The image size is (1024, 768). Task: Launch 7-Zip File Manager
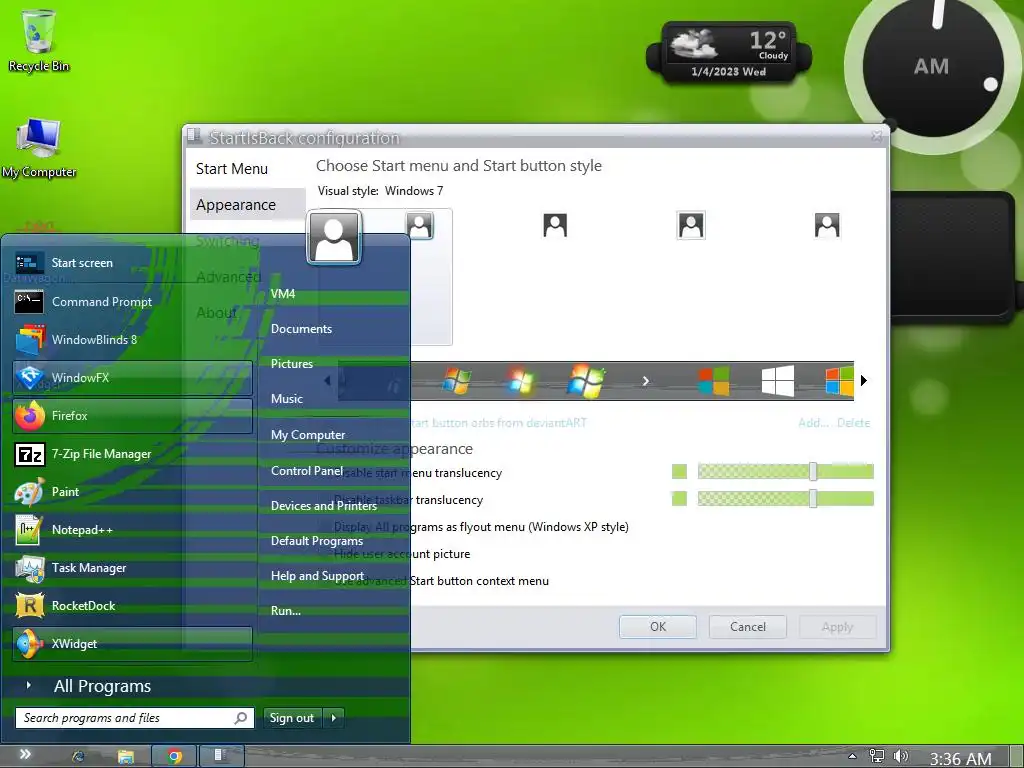coord(132,454)
